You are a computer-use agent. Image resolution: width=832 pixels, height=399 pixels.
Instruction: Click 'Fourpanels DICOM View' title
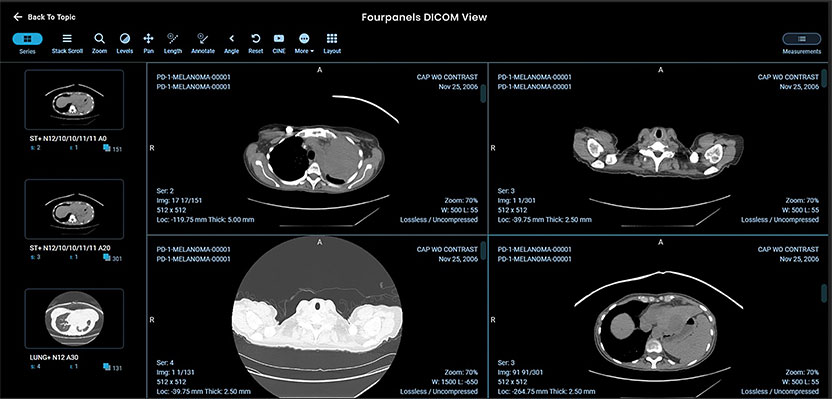(x=424, y=17)
